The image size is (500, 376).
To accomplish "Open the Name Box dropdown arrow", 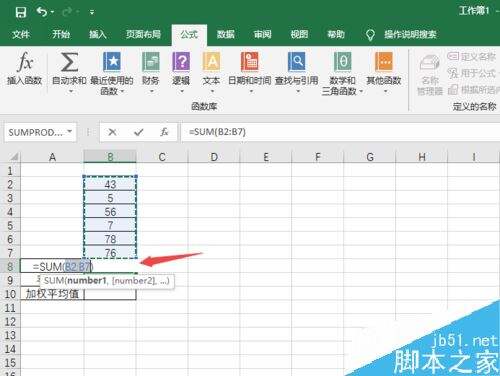I will (x=70, y=132).
